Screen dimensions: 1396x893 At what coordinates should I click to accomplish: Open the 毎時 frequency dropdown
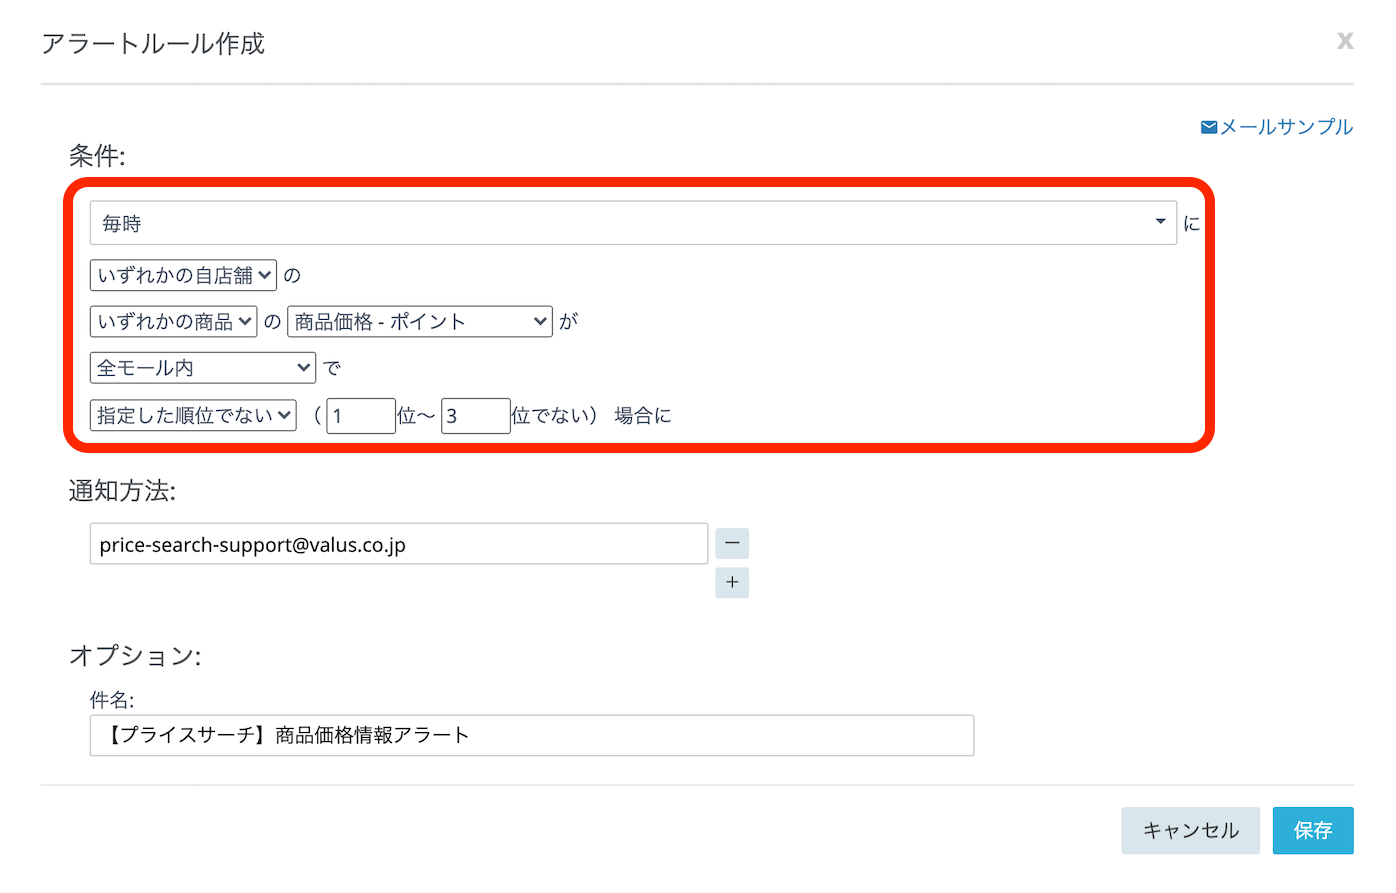632,223
